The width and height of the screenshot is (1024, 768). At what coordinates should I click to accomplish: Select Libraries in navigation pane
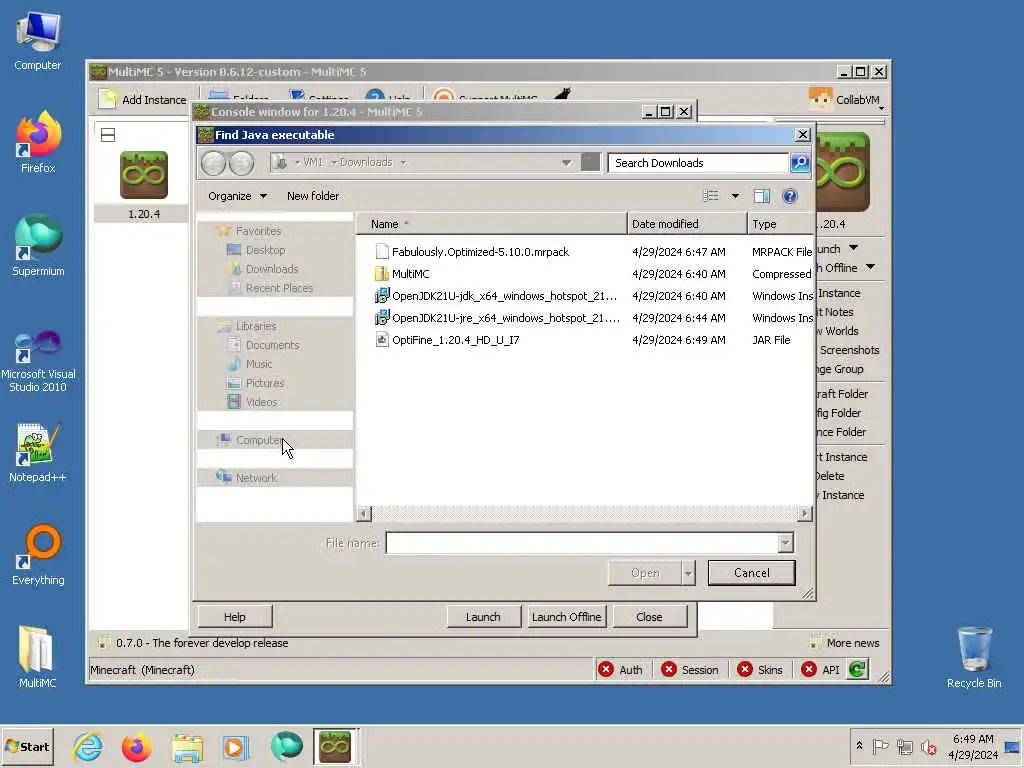pos(255,326)
